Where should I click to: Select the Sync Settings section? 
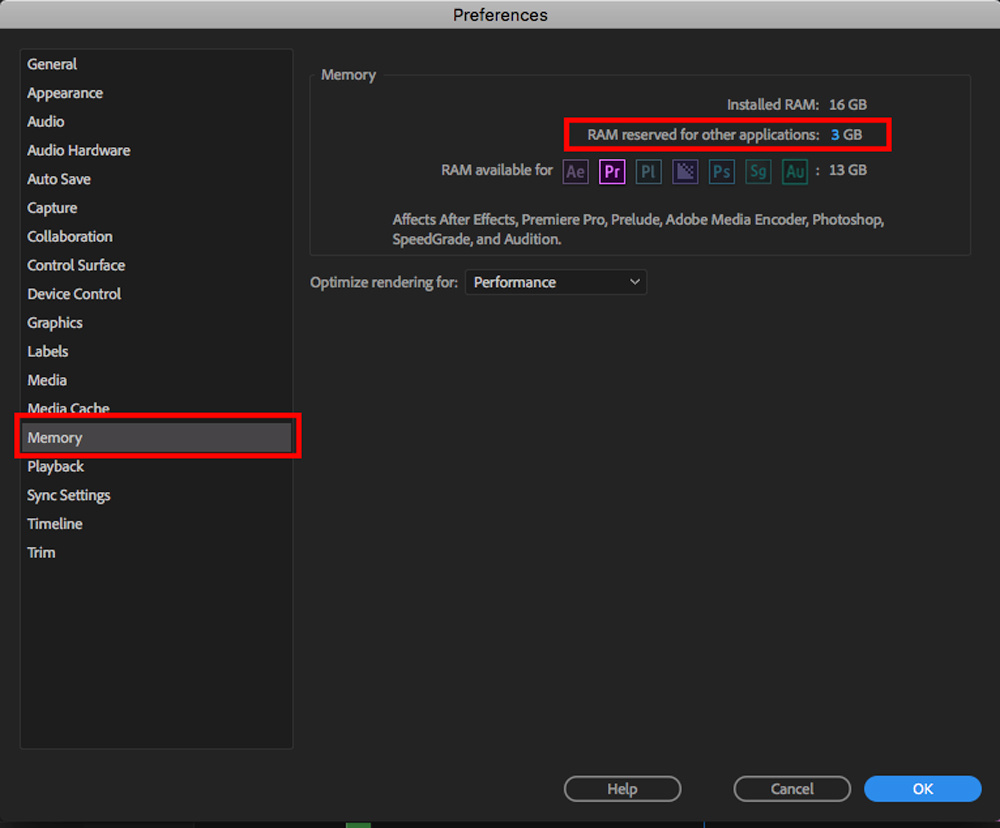(68, 494)
